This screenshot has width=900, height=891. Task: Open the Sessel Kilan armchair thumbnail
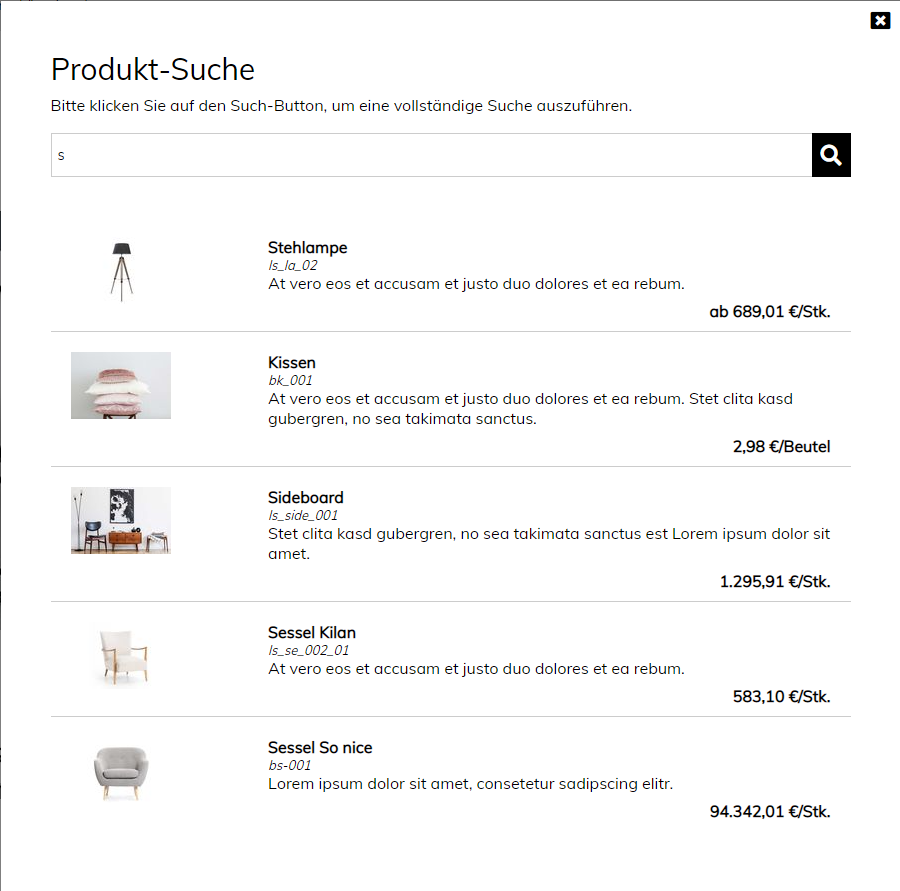(121, 657)
